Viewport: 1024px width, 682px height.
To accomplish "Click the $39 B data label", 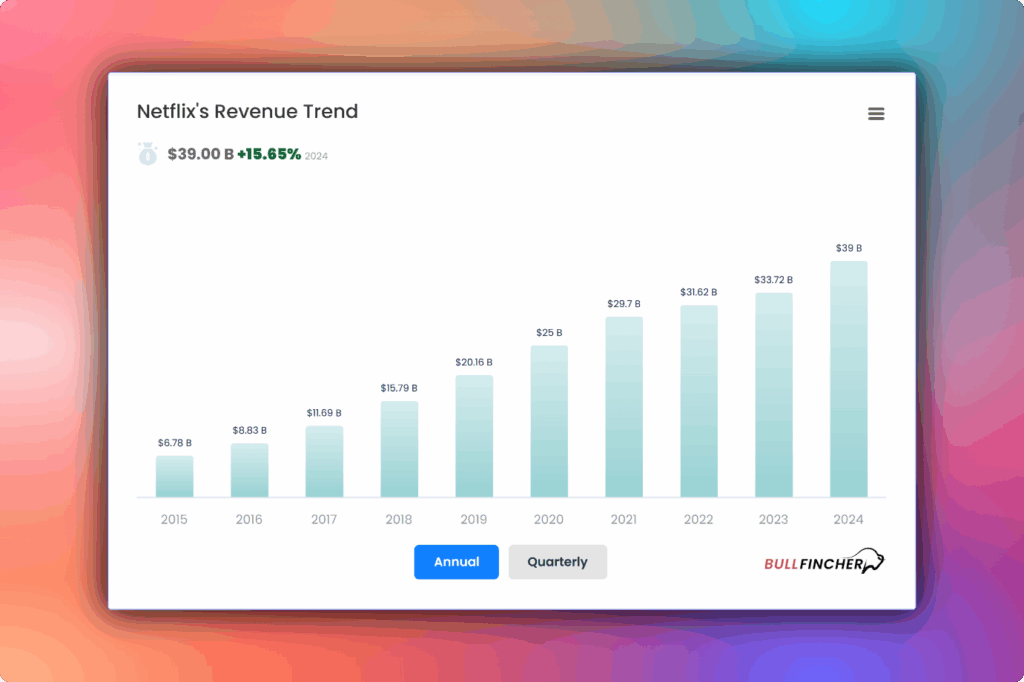I will [849, 248].
